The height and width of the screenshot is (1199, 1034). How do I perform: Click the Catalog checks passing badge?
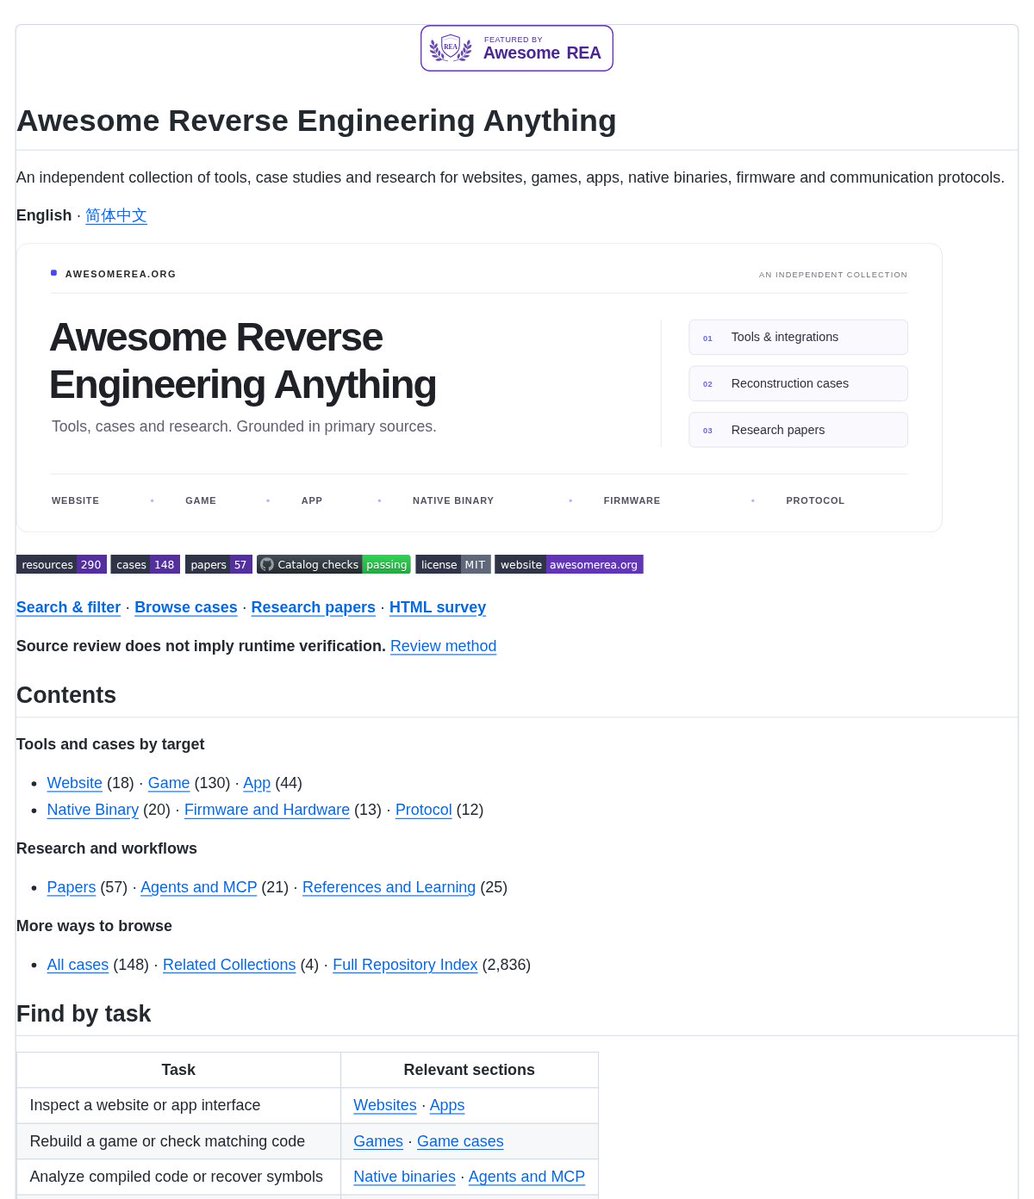click(333, 564)
